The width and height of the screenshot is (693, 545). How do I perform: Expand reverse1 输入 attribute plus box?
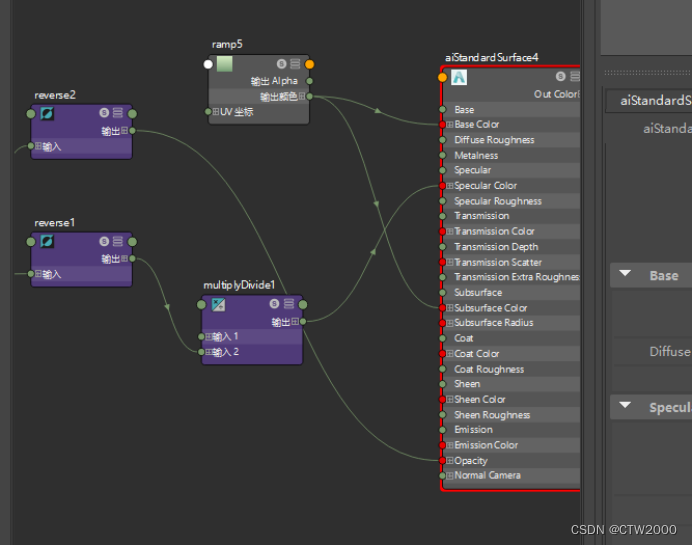[x=38, y=274]
